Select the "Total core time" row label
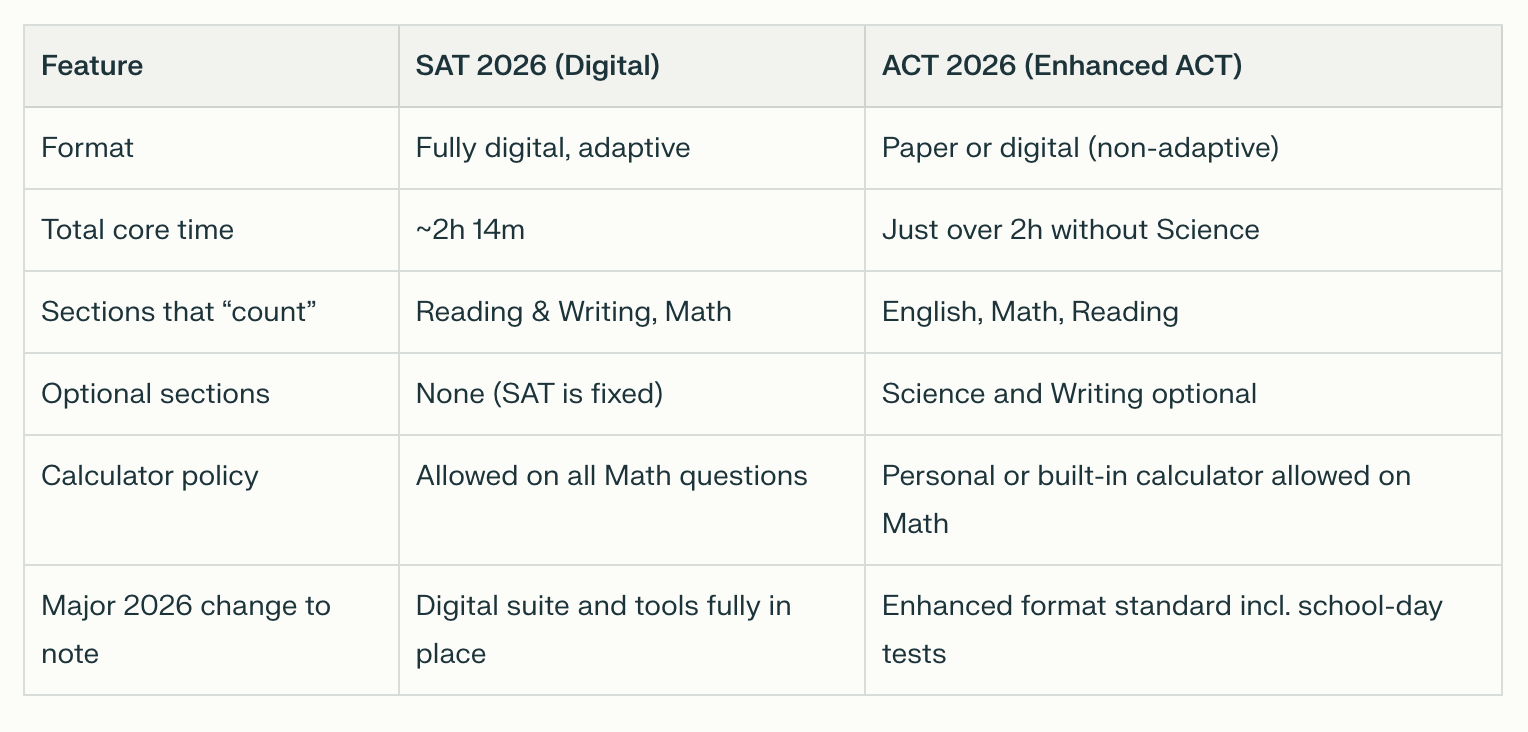 (x=137, y=230)
